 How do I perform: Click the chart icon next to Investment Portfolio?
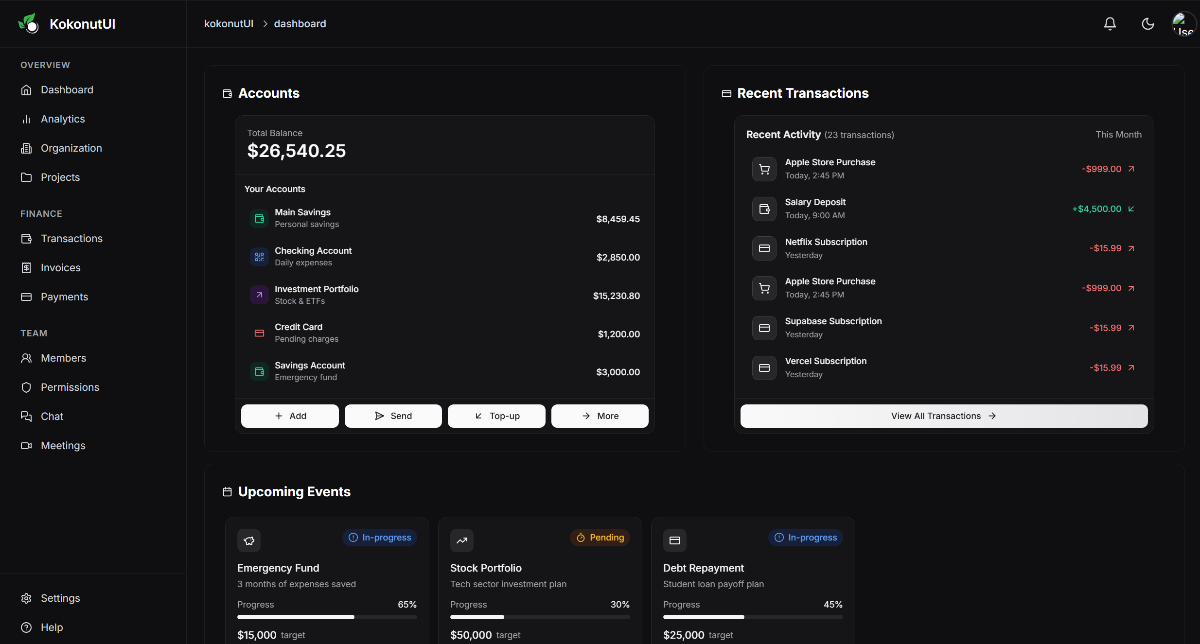[x=259, y=294]
